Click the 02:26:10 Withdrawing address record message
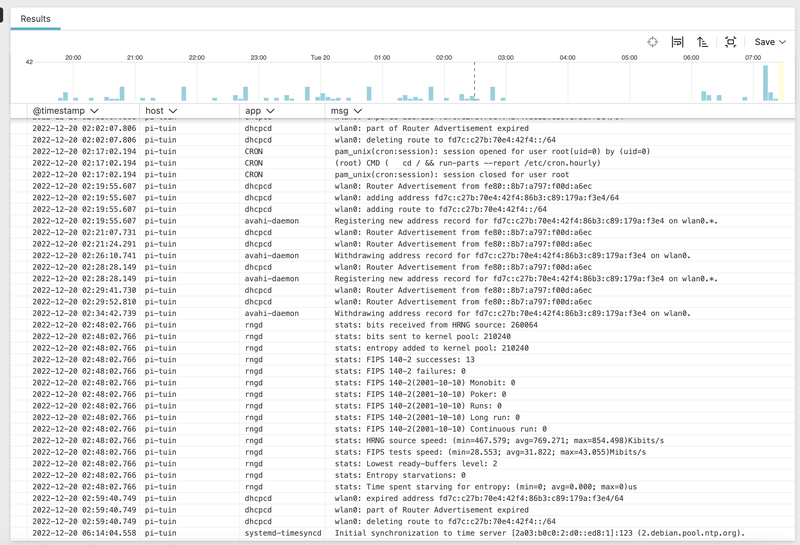800x545 pixels. coord(512,256)
